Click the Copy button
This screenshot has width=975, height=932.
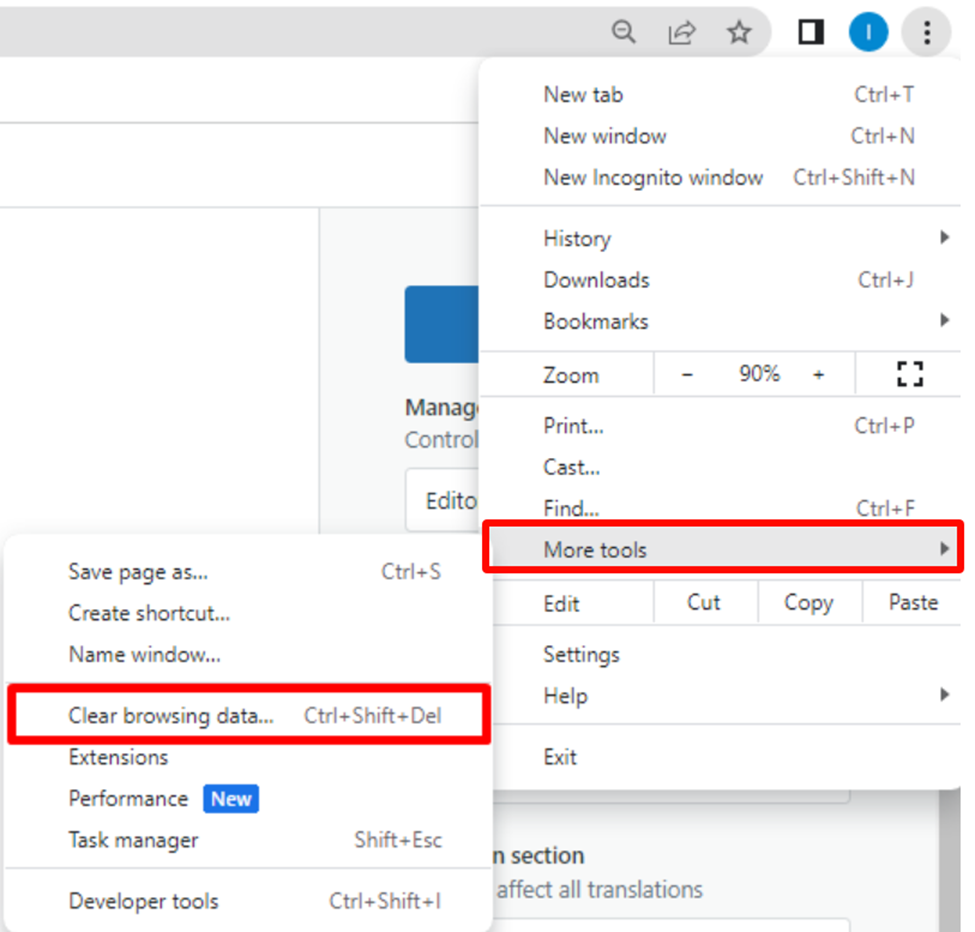coord(808,602)
